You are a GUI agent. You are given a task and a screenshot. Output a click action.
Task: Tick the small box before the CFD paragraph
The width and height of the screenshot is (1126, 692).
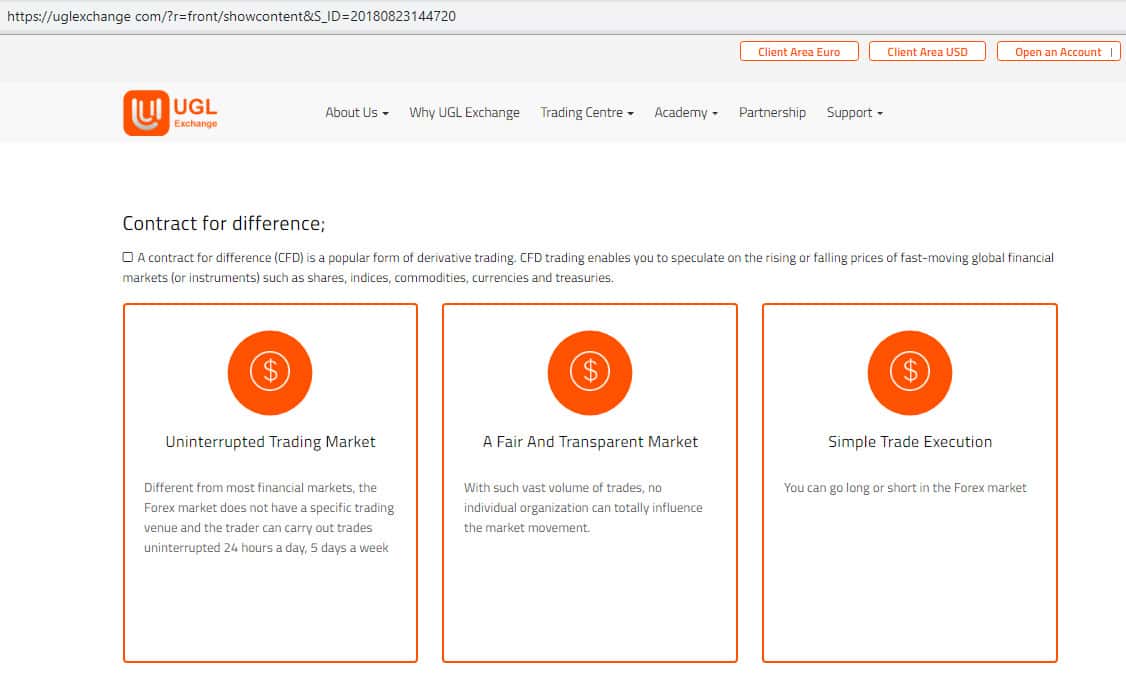[128, 258]
